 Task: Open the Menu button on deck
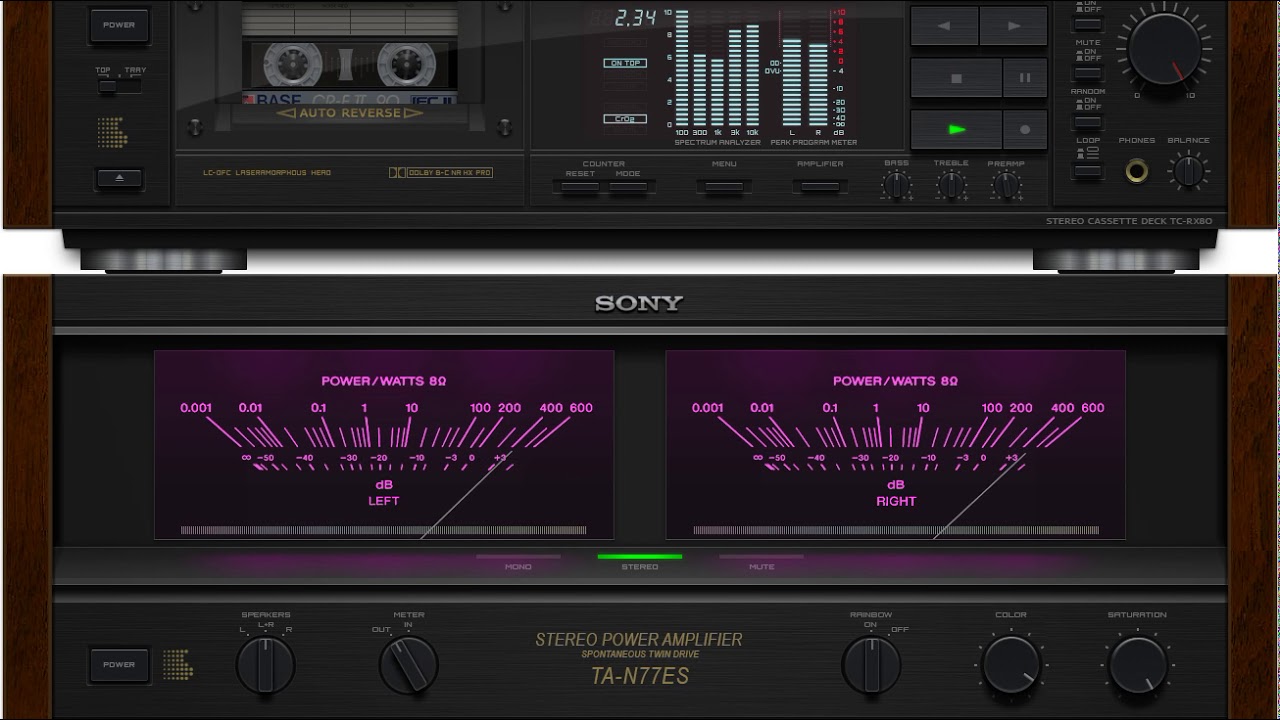click(x=723, y=186)
